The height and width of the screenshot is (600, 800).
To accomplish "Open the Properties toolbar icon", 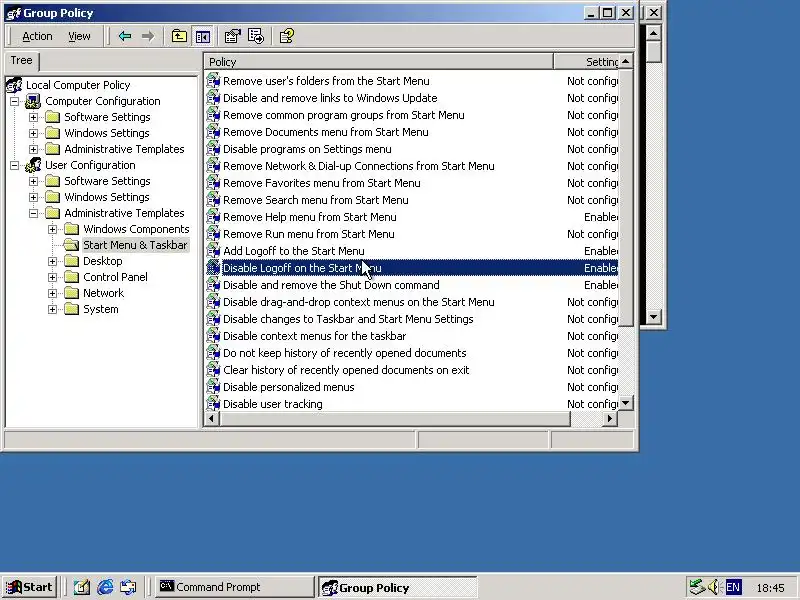I will [x=233, y=36].
